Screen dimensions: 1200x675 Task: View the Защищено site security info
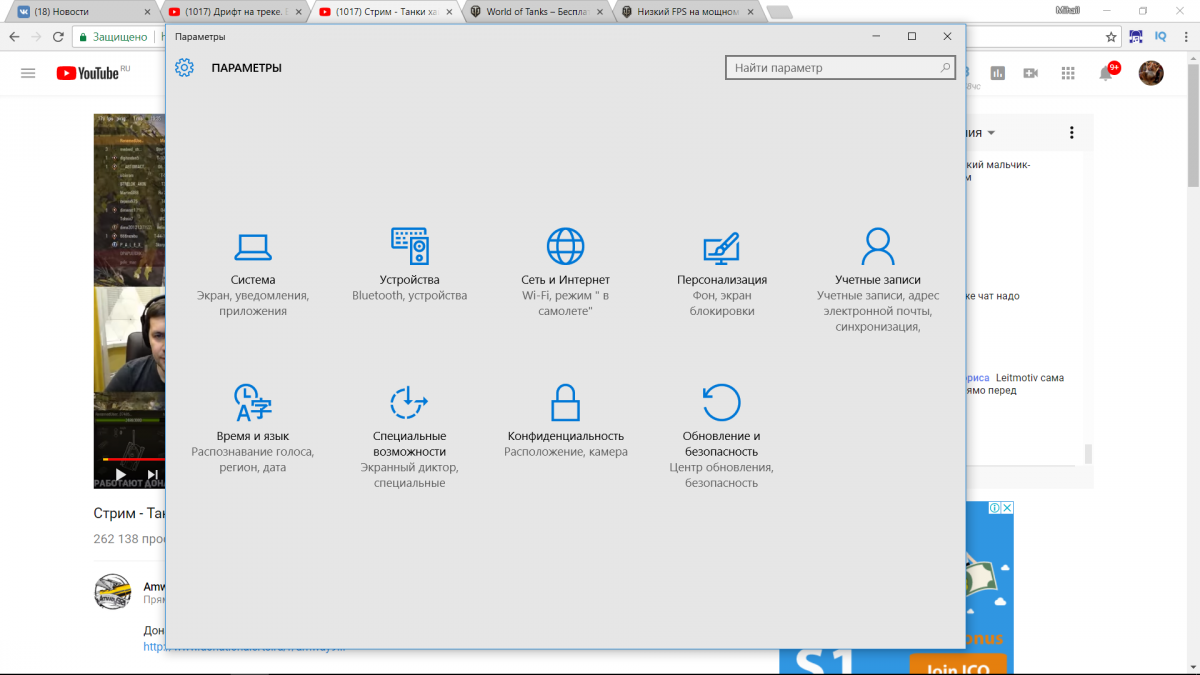114,36
